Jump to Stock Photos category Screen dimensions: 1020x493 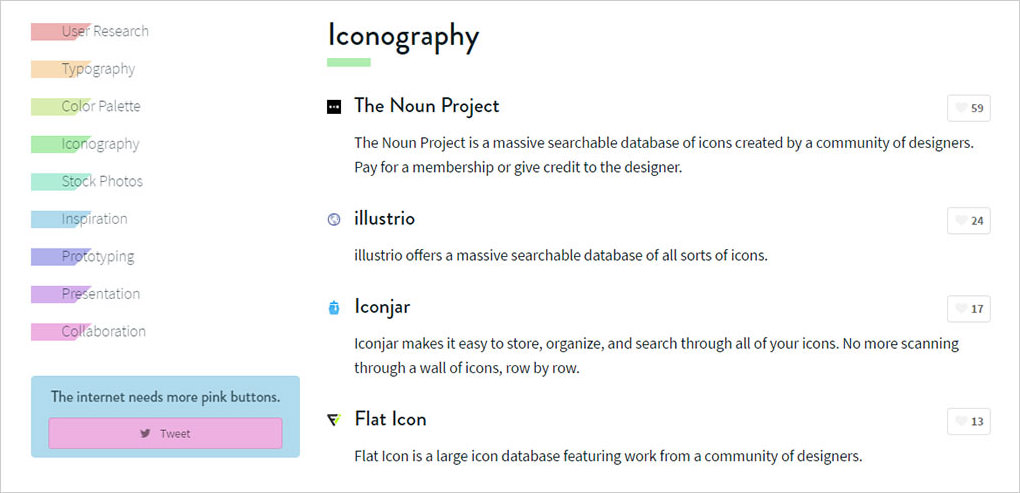(x=102, y=181)
